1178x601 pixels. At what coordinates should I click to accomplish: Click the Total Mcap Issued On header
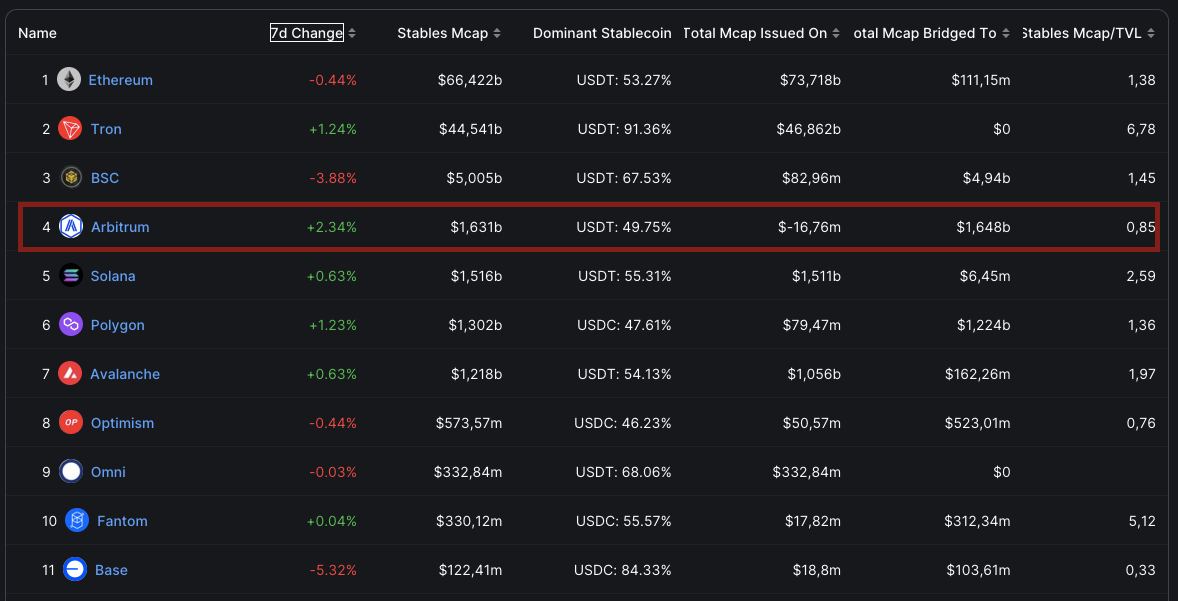click(755, 33)
